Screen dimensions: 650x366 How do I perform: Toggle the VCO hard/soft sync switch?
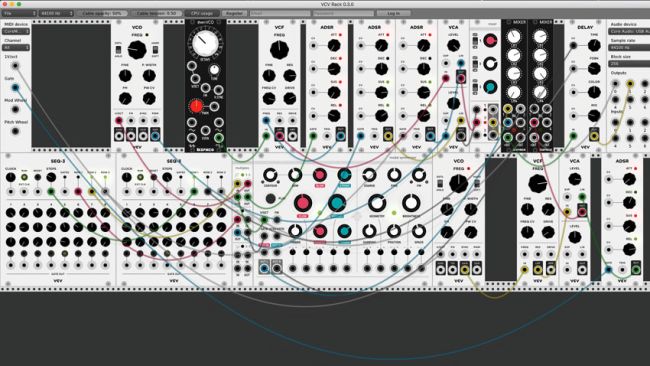tap(155, 49)
